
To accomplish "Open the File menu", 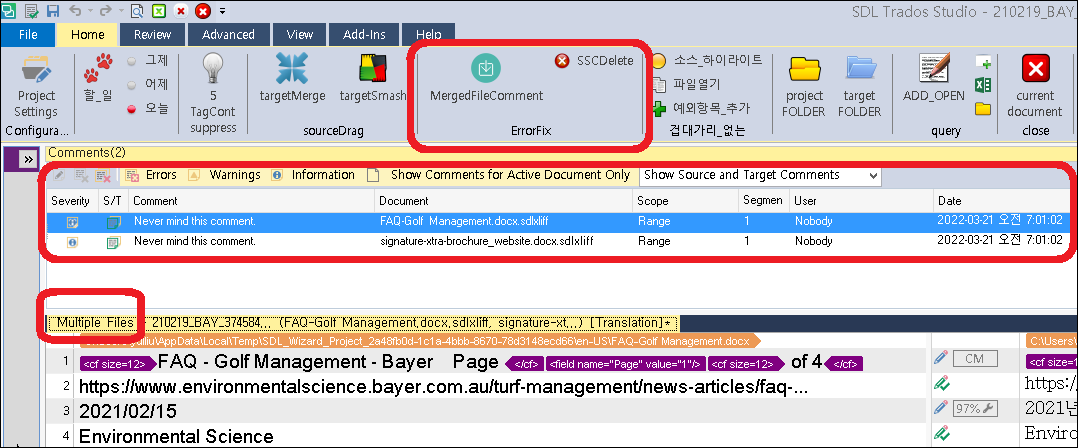I will tap(28, 34).
